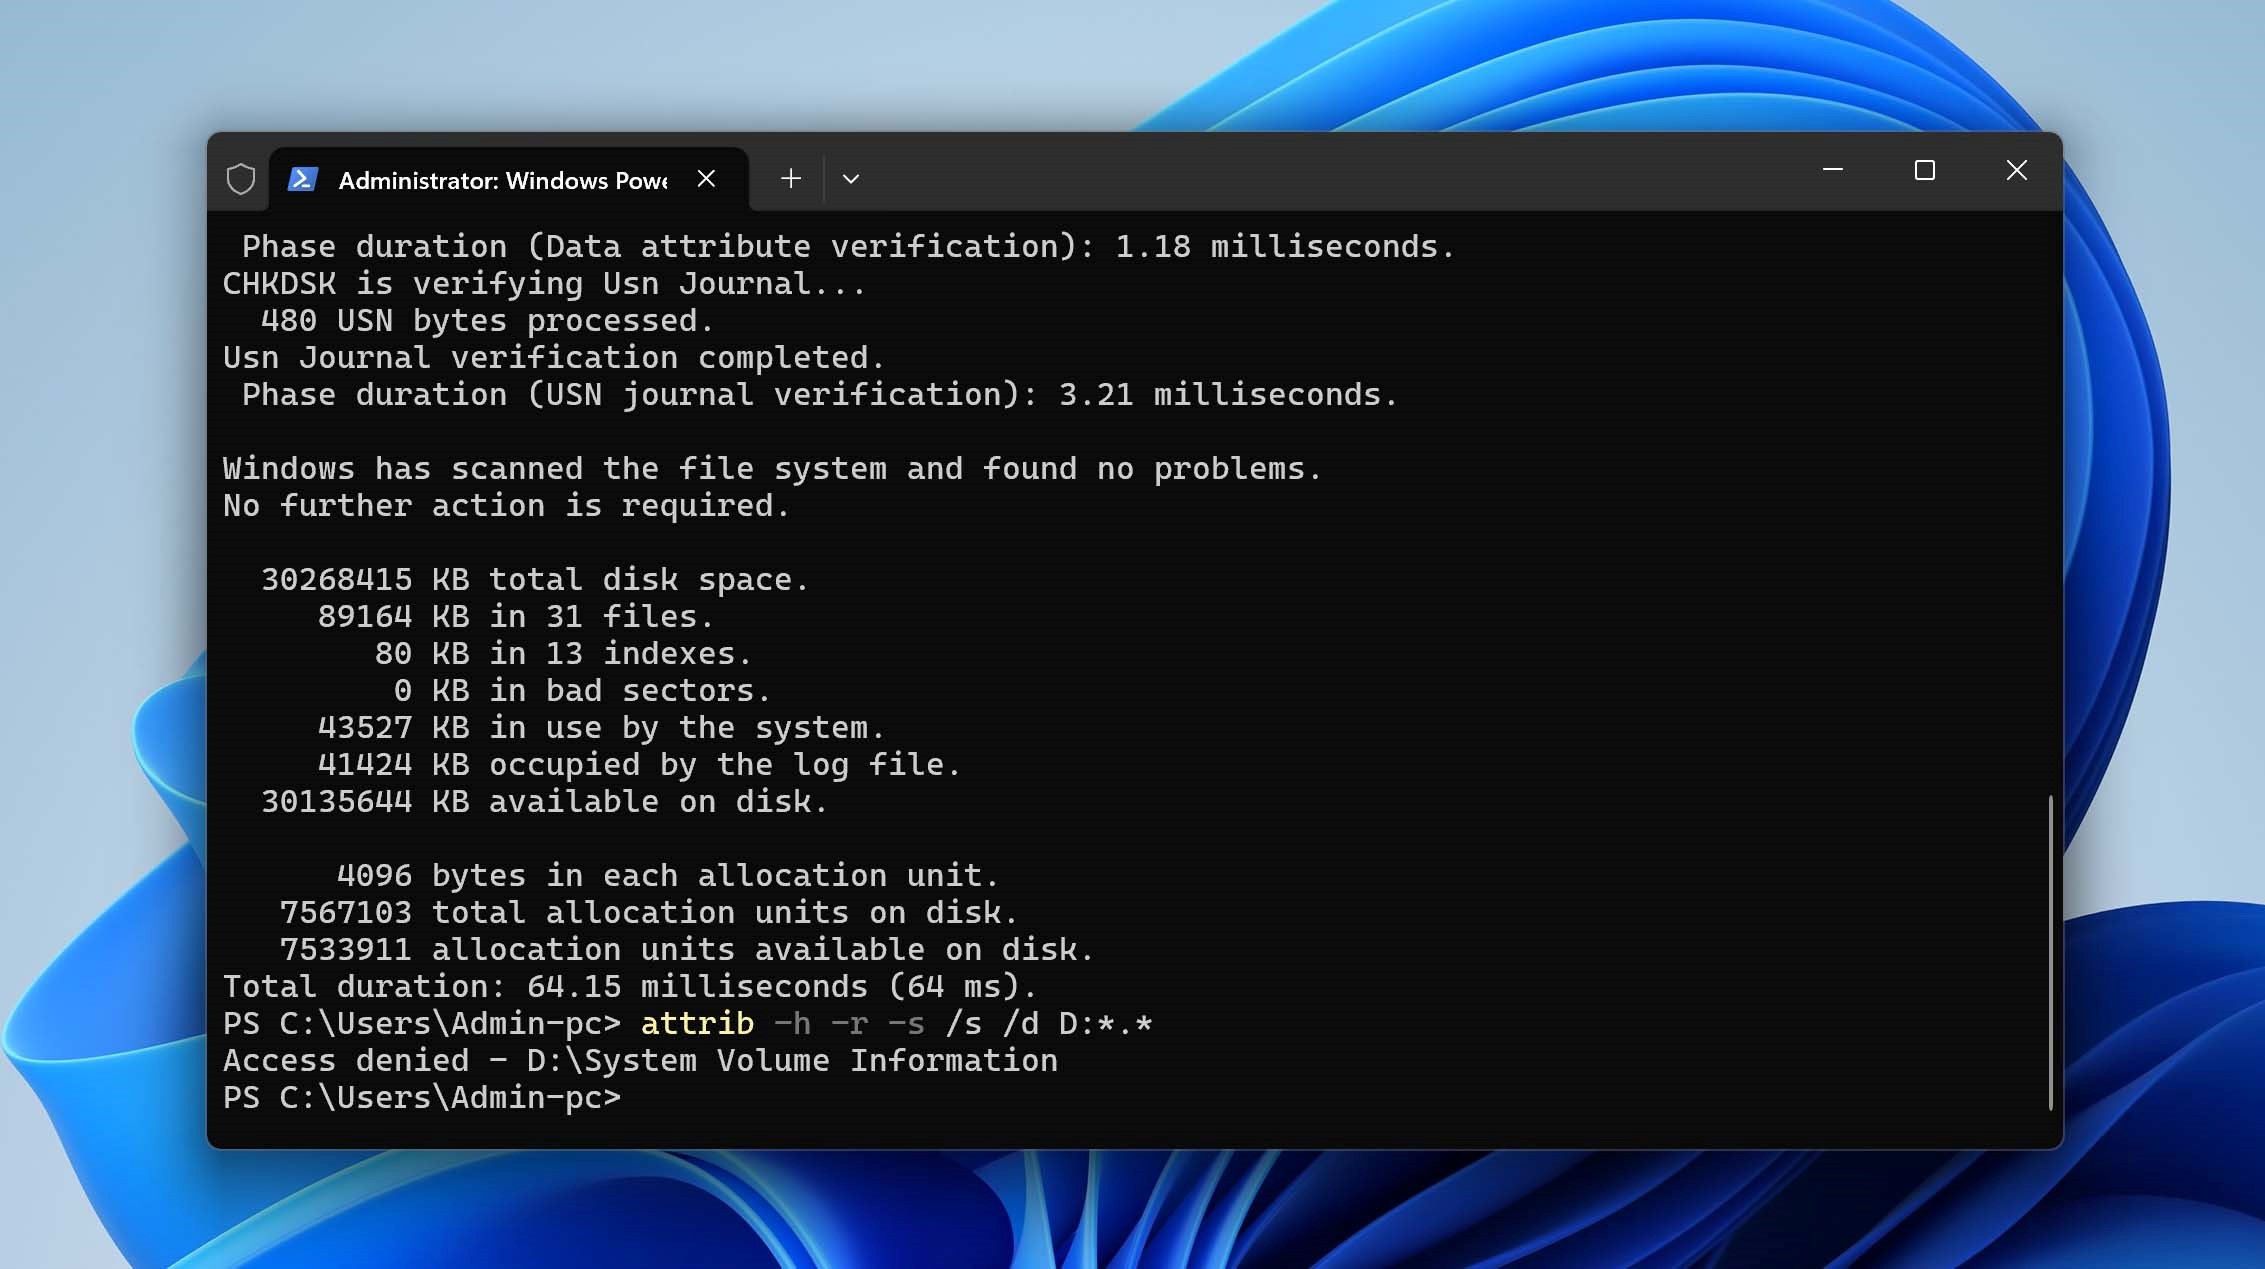Click "Usn Journal verification completed." line
The height and width of the screenshot is (1269, 2265).
click(x=554, y=358)
